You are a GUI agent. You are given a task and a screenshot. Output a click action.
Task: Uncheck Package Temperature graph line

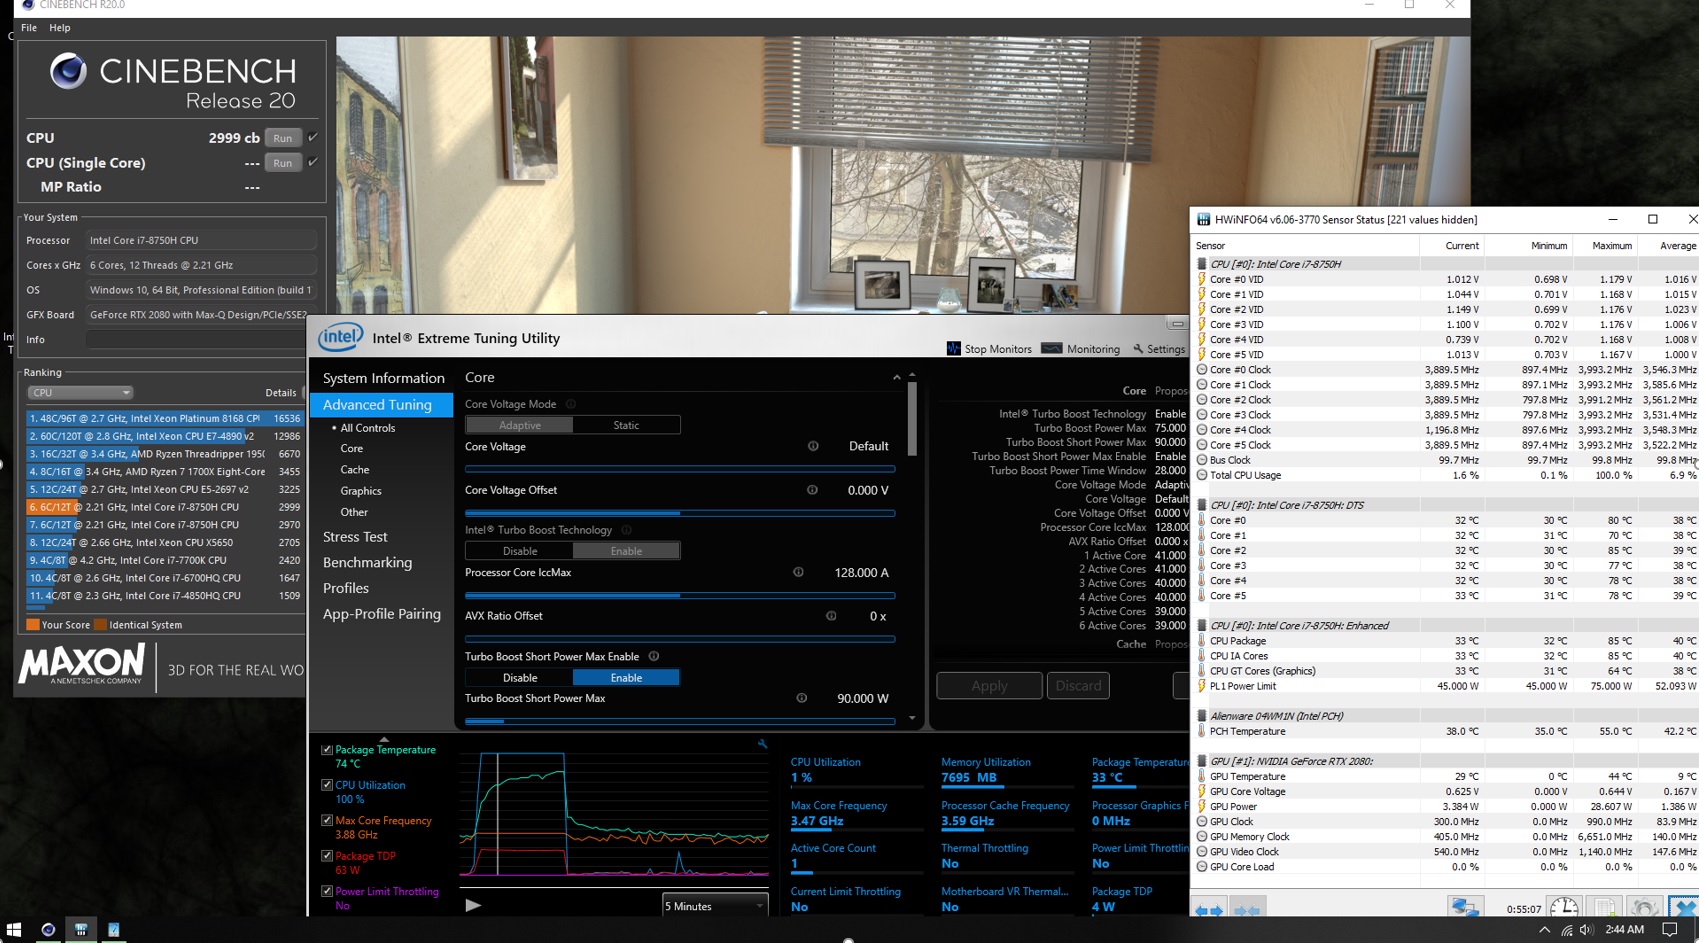pos(327,749)
